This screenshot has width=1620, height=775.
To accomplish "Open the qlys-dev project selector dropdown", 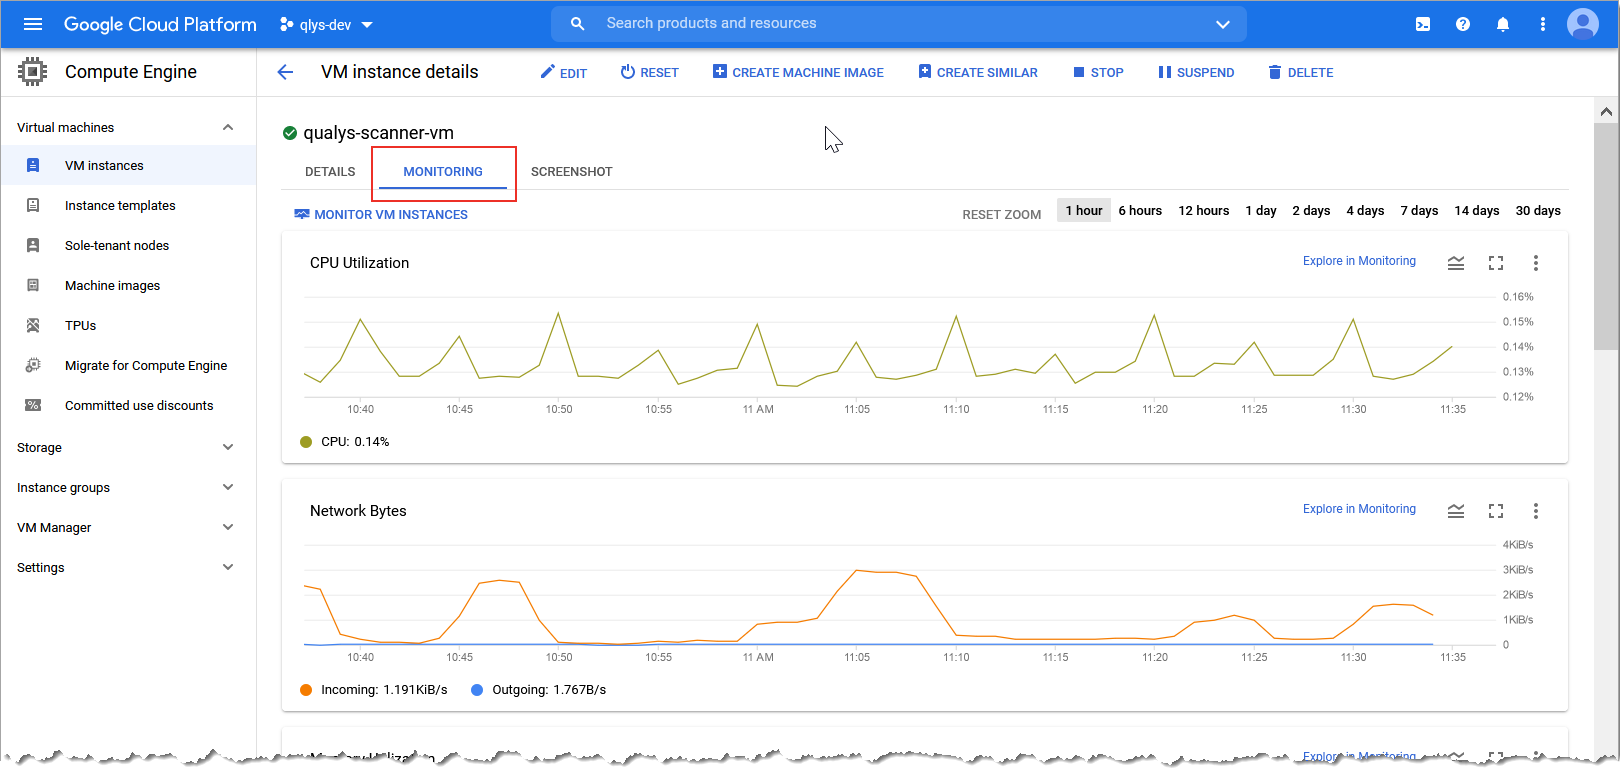I will click(327, 24).
